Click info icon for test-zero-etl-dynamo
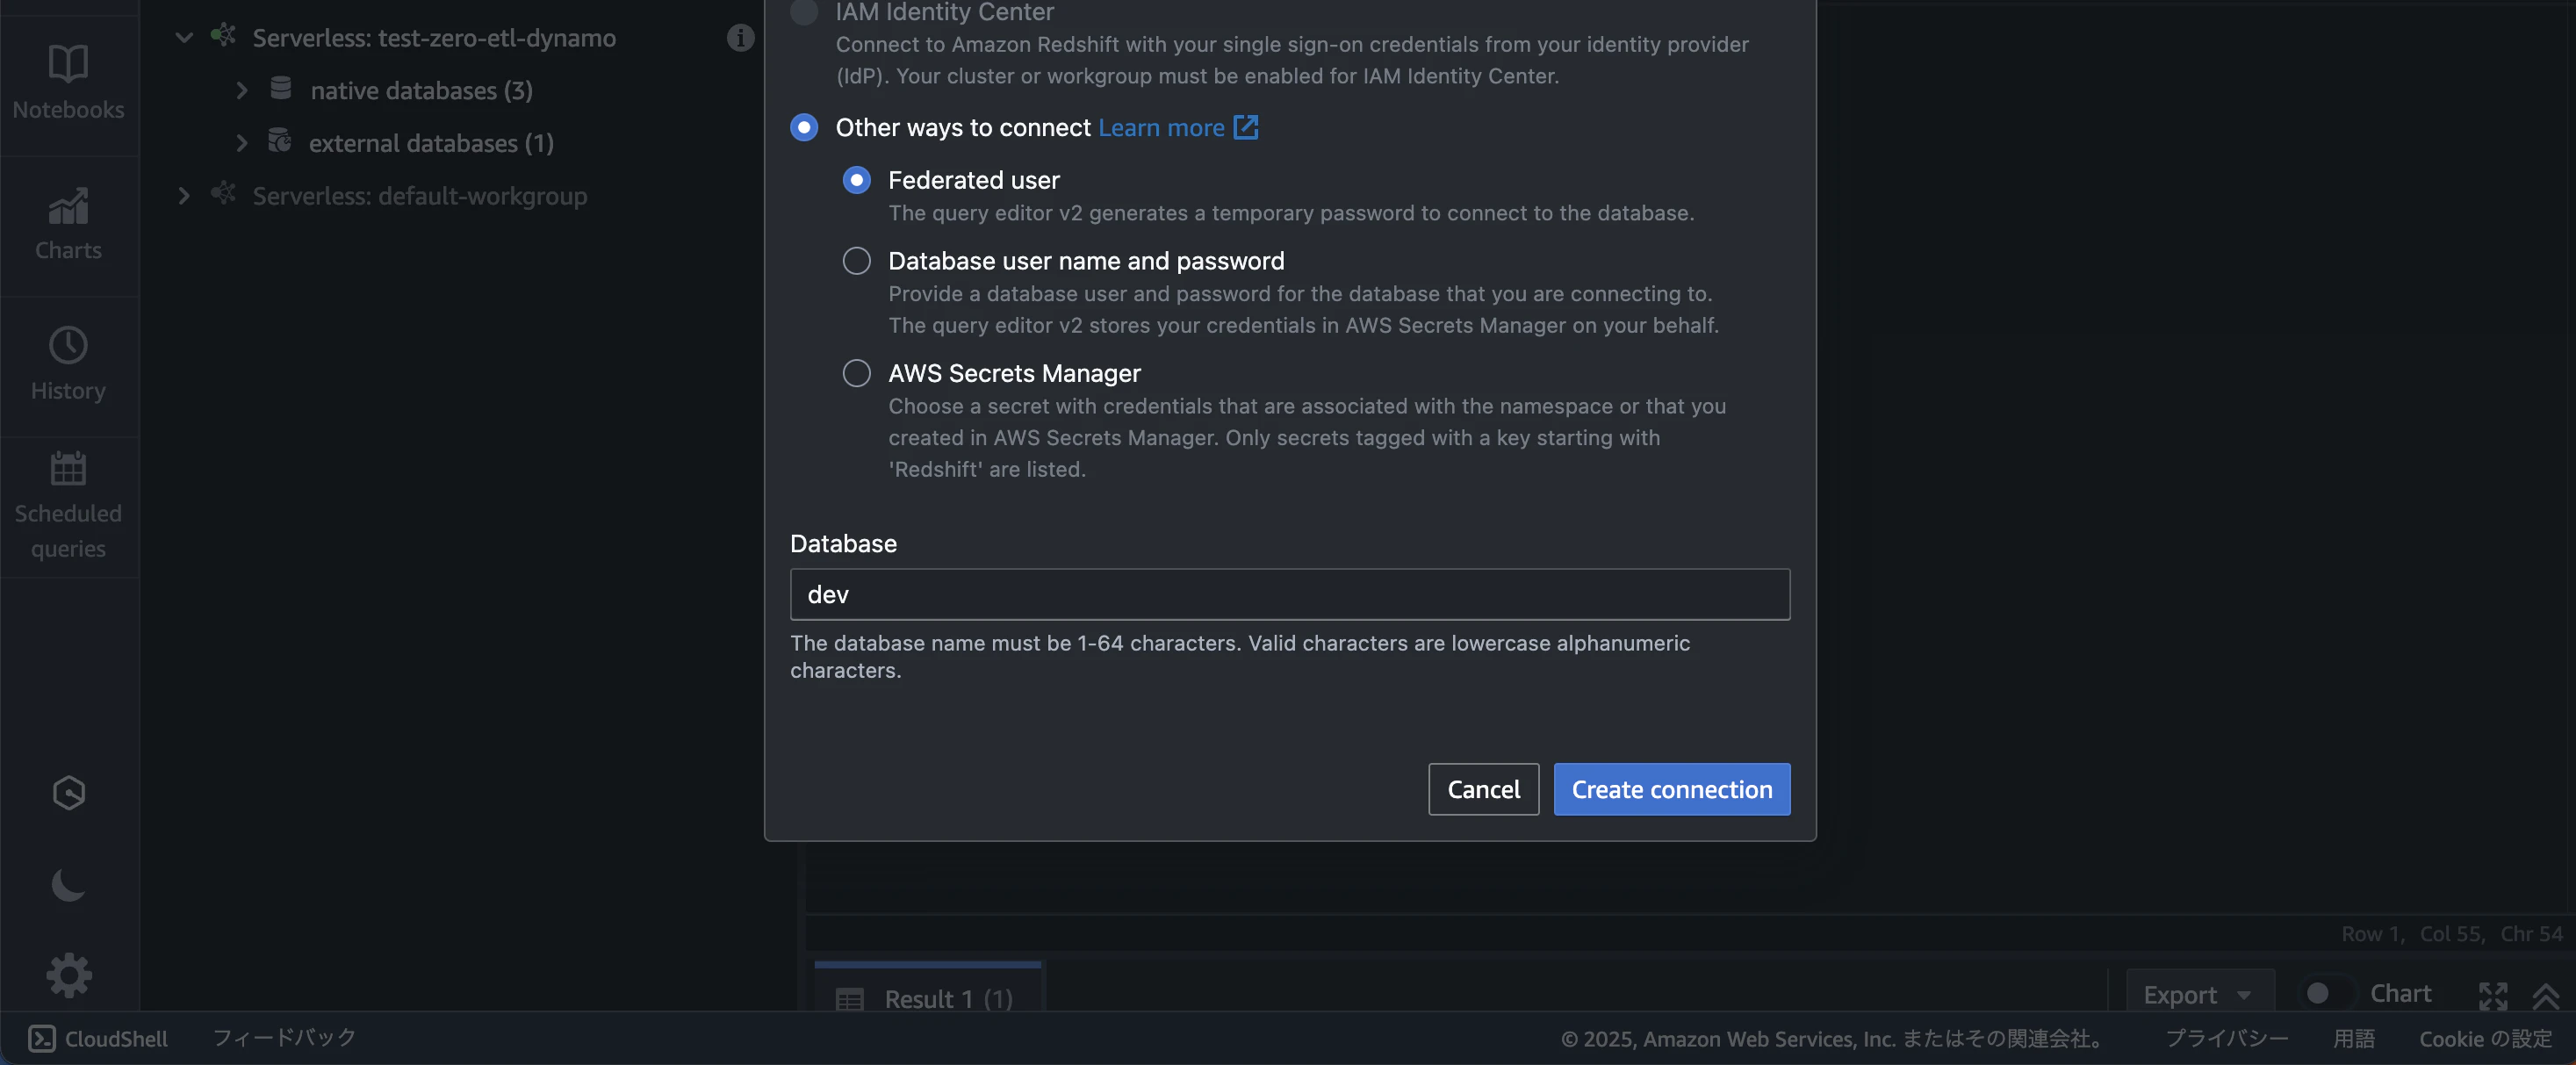Screen dimensions: 2576x1065 [x=740, y=37]
